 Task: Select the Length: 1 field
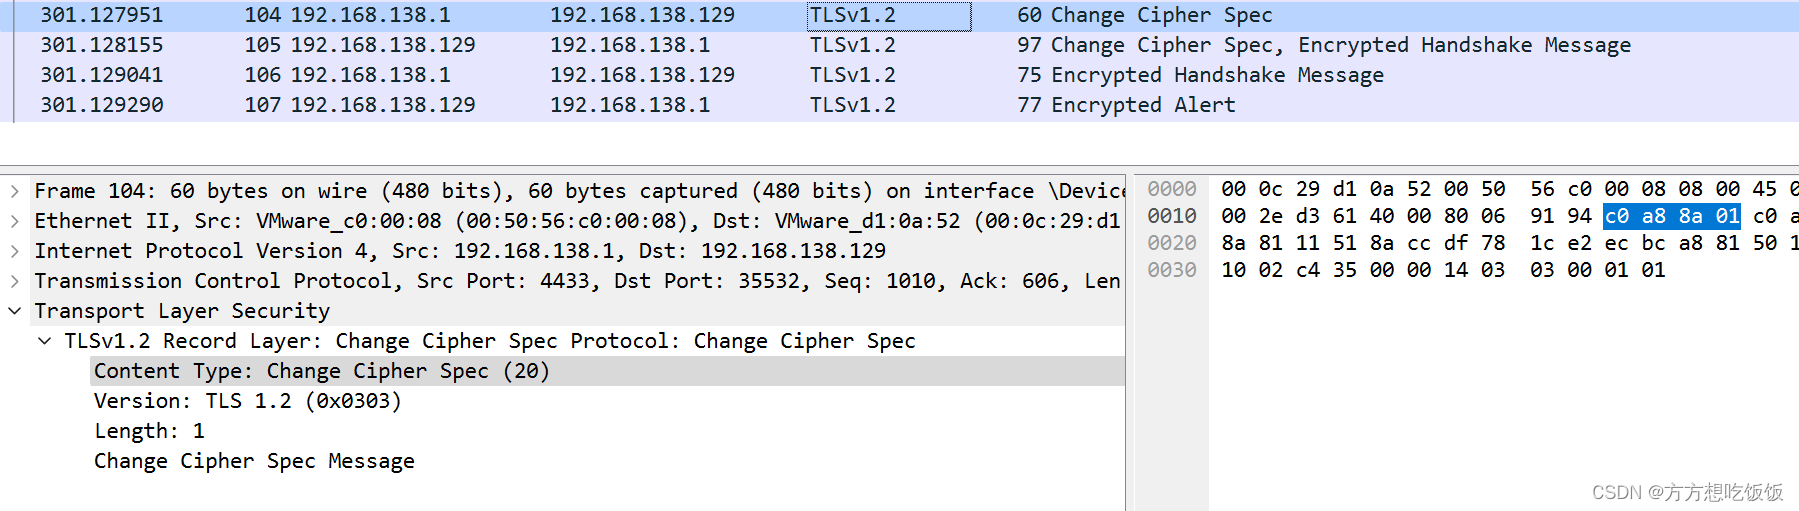click(149, 431)
